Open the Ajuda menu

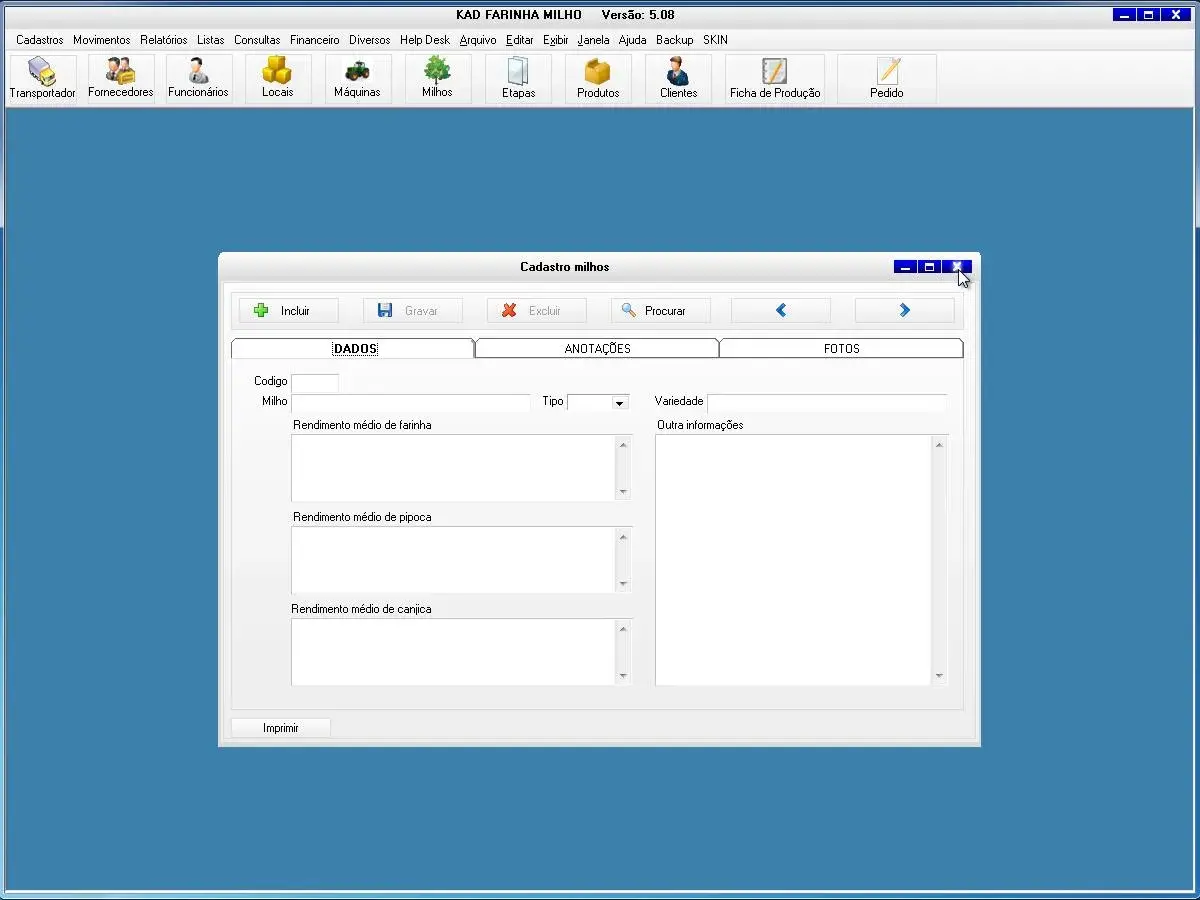(x=633, y=40)
